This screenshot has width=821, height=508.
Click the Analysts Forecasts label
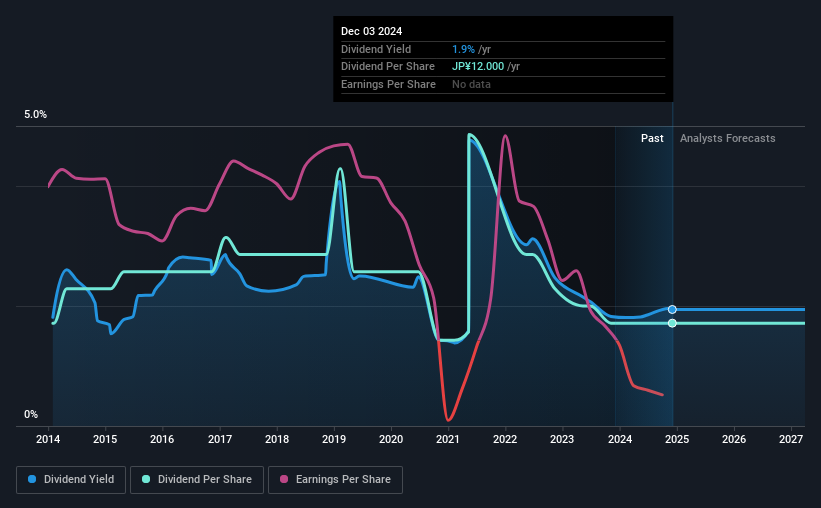click(x=727, y=138)
